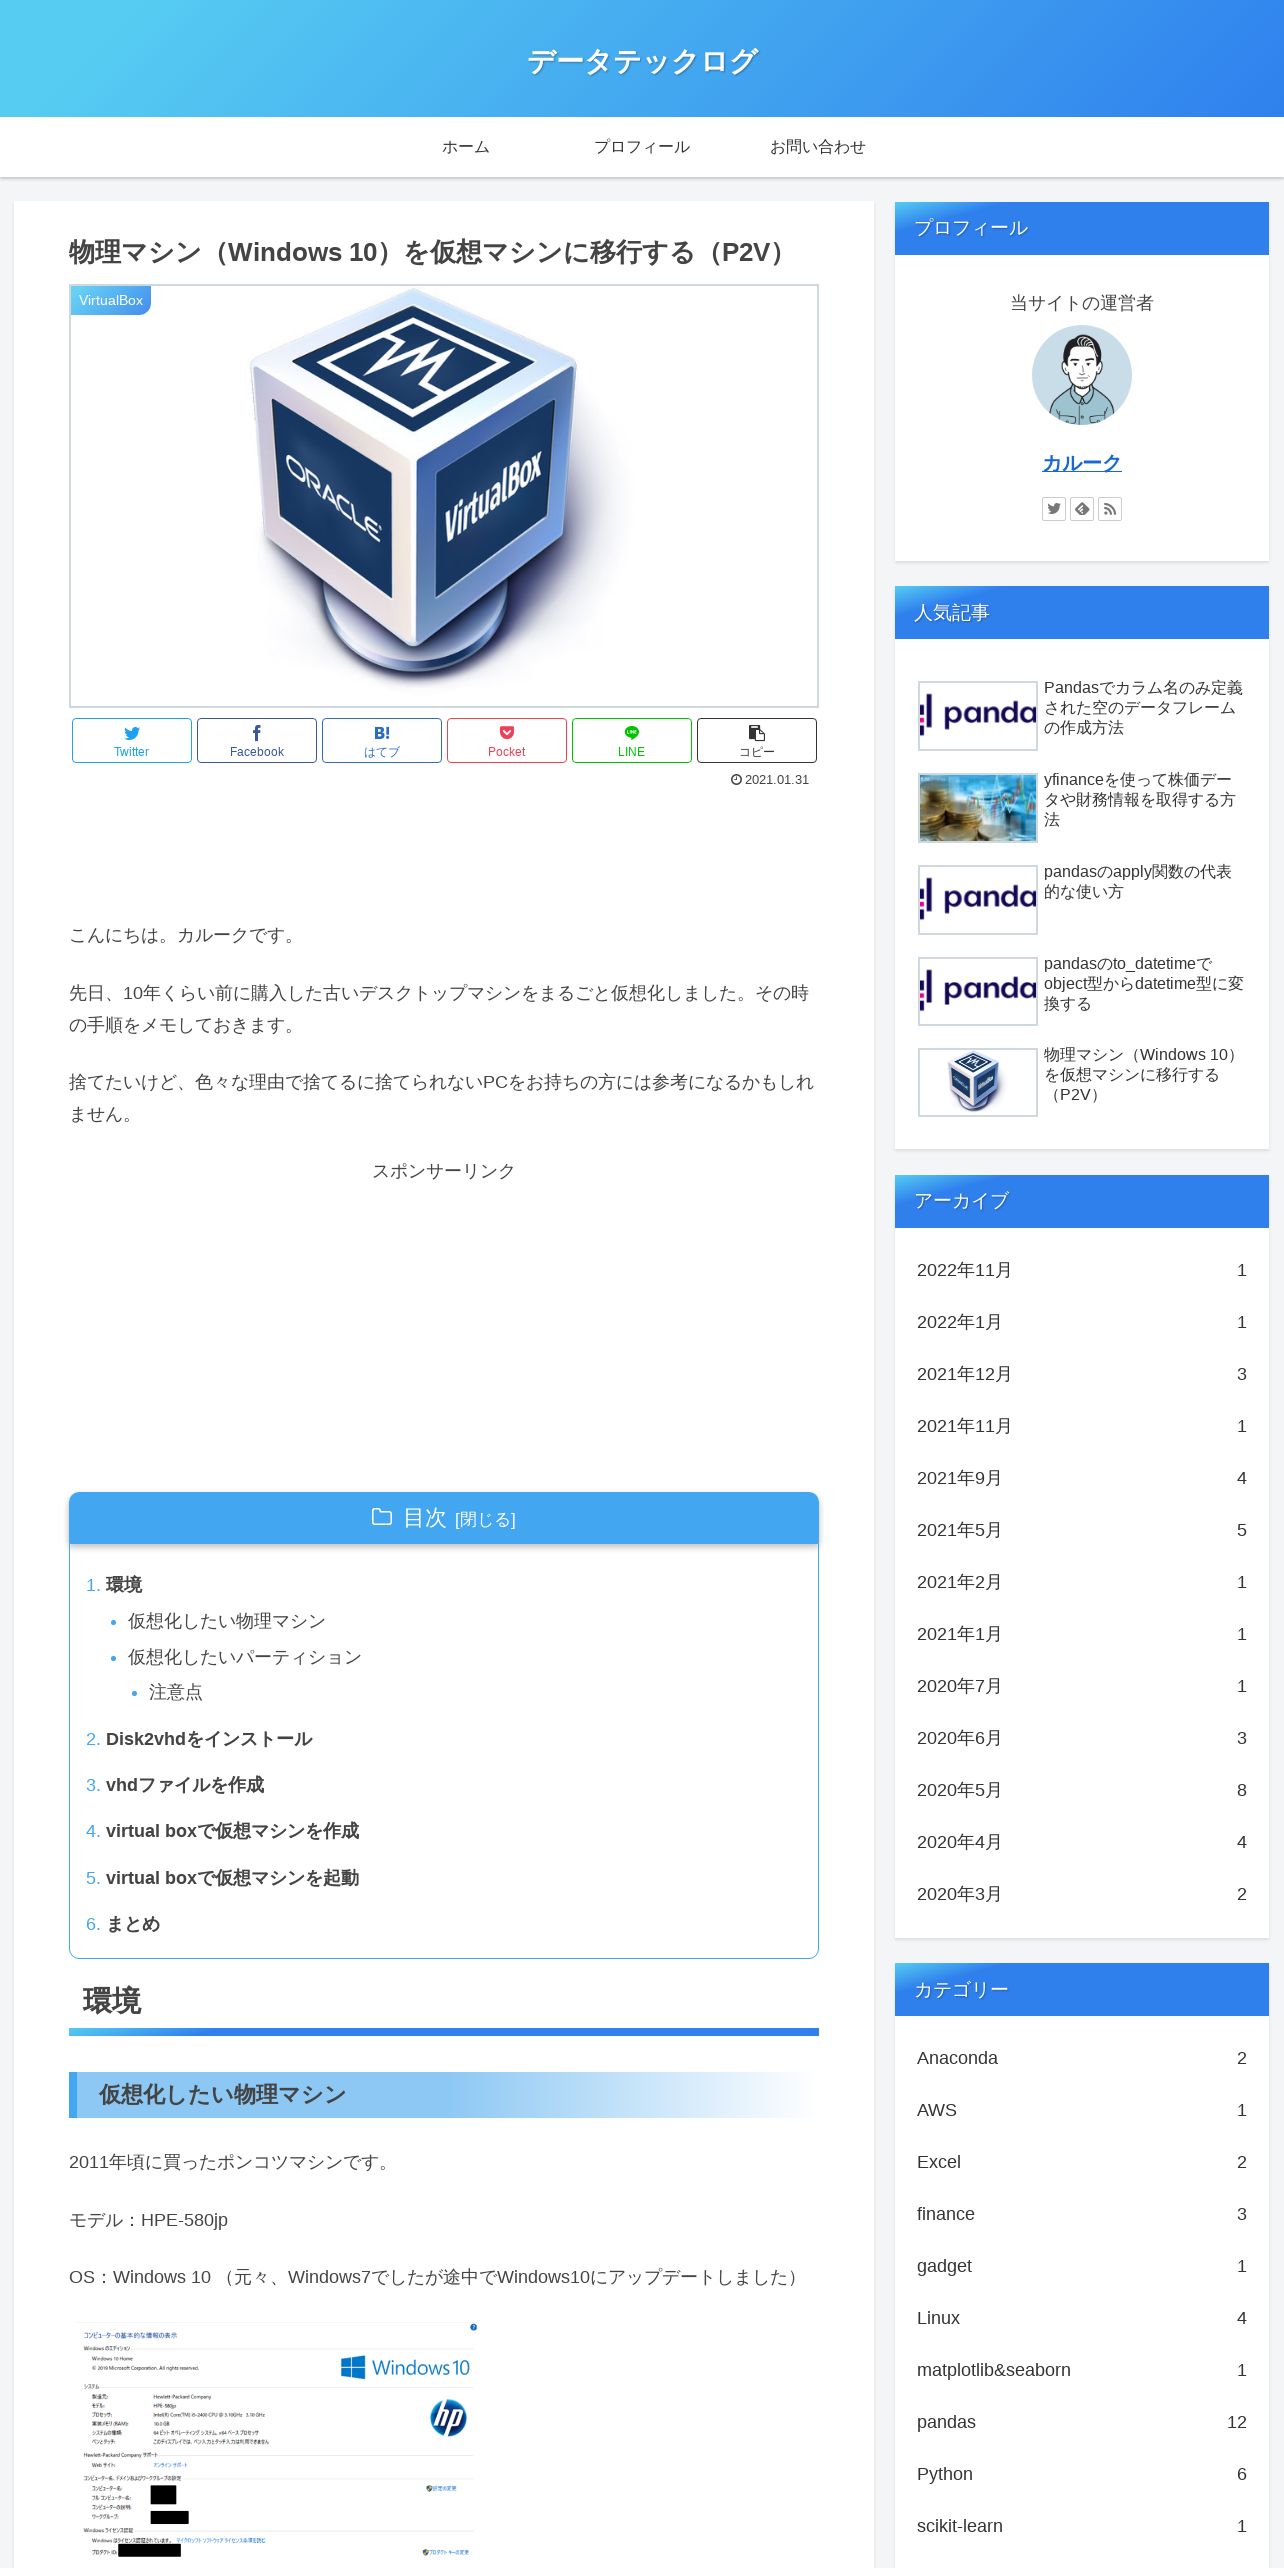Jump to vhdファイルを作成 in the contents
Screen dimensions: 1284x2568
coord(185,1785)
